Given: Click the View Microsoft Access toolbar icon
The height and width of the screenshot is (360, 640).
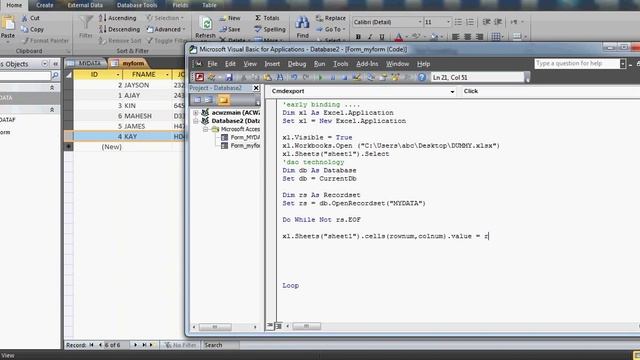Looking at the screenshot, I should coord(199,77).
